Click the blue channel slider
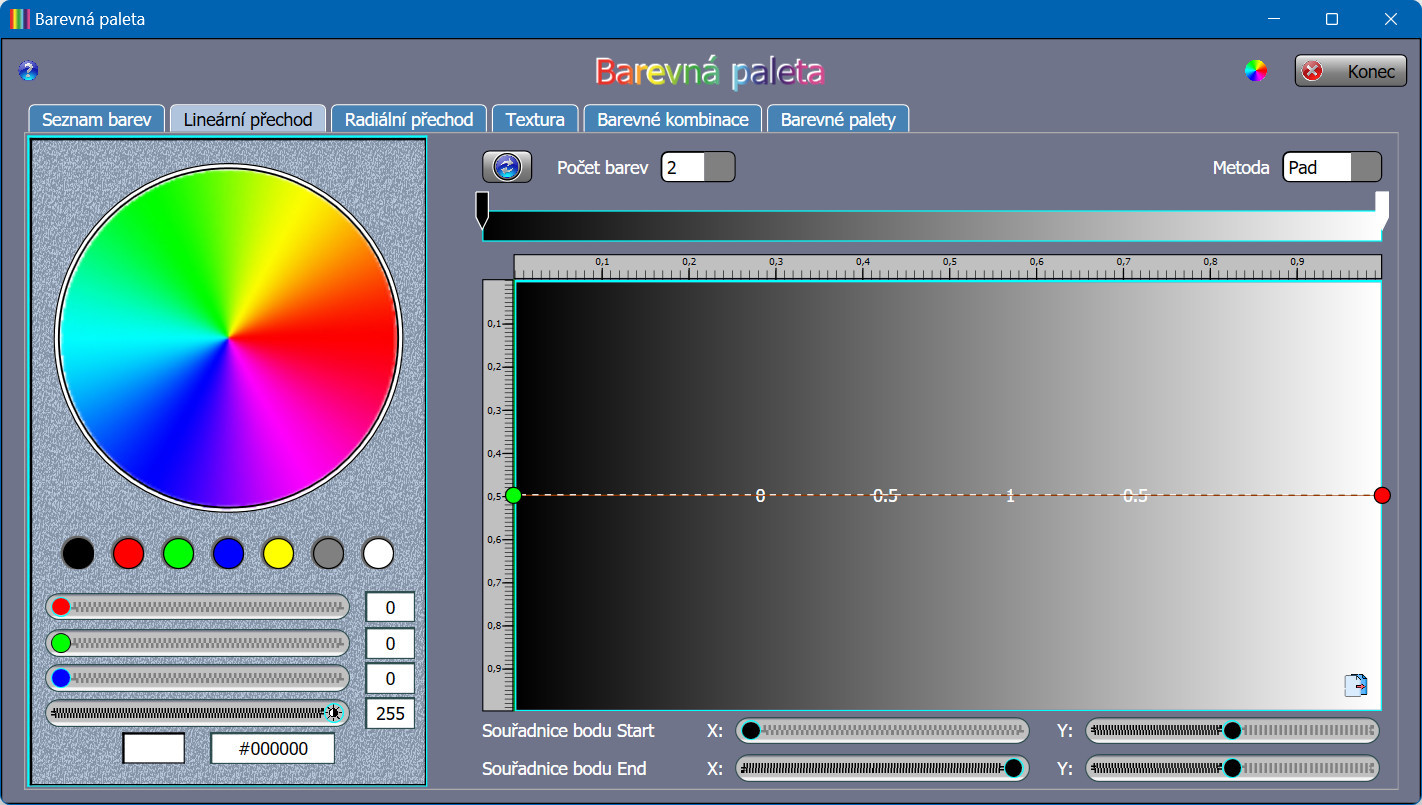Viewport: 1422px width, 805px height. (x=198, y=679)
